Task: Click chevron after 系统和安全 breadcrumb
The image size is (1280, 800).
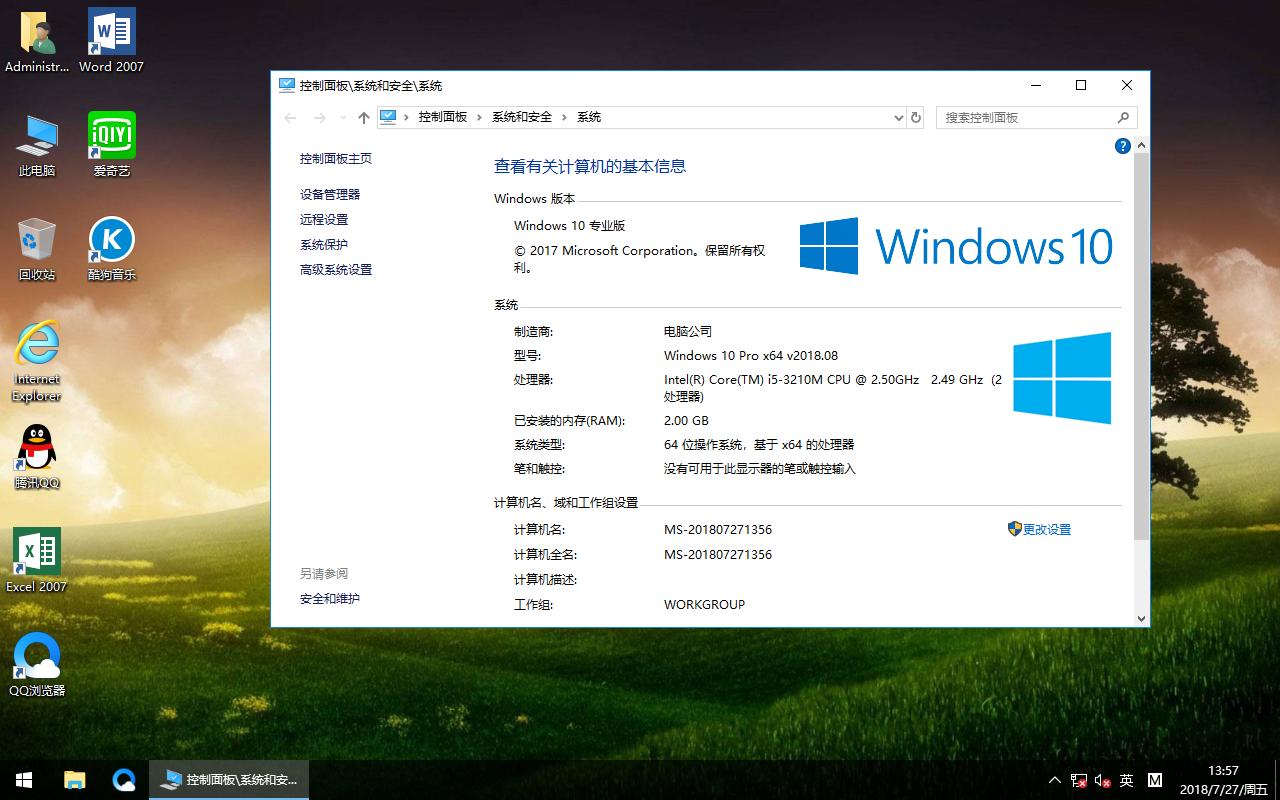Action: 562,117
